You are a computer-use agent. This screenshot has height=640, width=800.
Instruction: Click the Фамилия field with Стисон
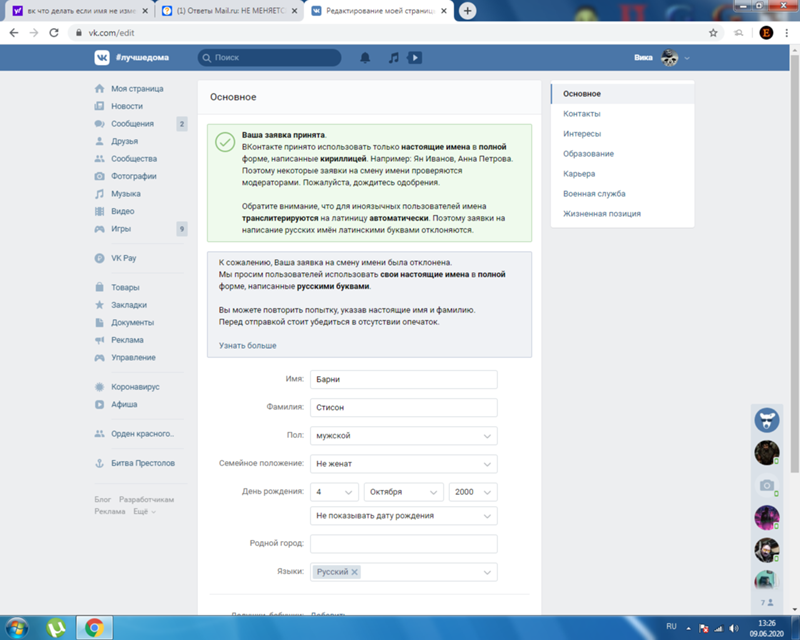click(x=404, y=407)
